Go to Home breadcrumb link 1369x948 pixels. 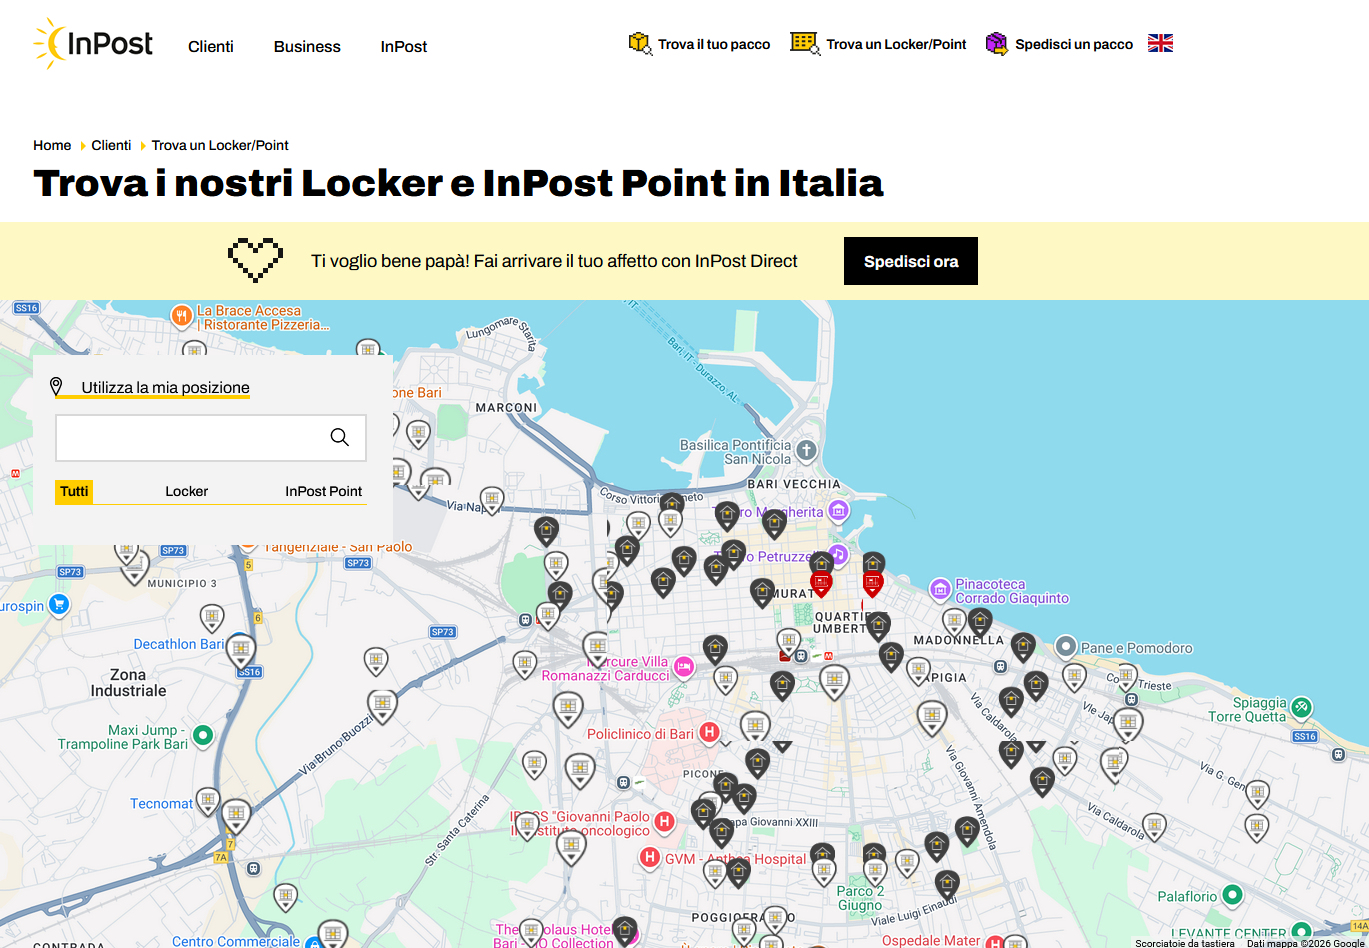tap(52, 145)
